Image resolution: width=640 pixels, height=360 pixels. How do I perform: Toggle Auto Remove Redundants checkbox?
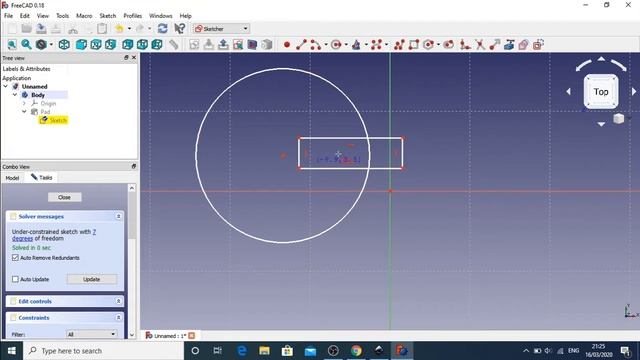(16, 258)
